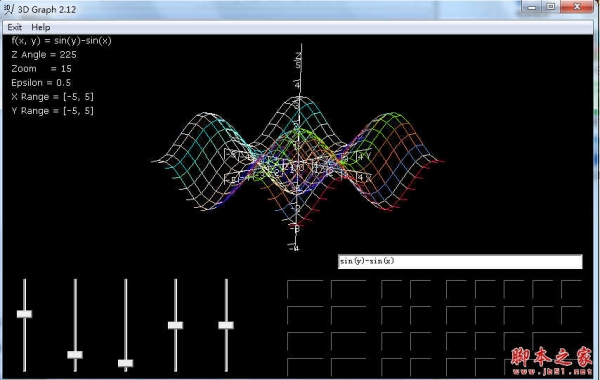Click the sin(y)-sin(x) formula input field
The image size is (600, 380).
coord(460,261)
